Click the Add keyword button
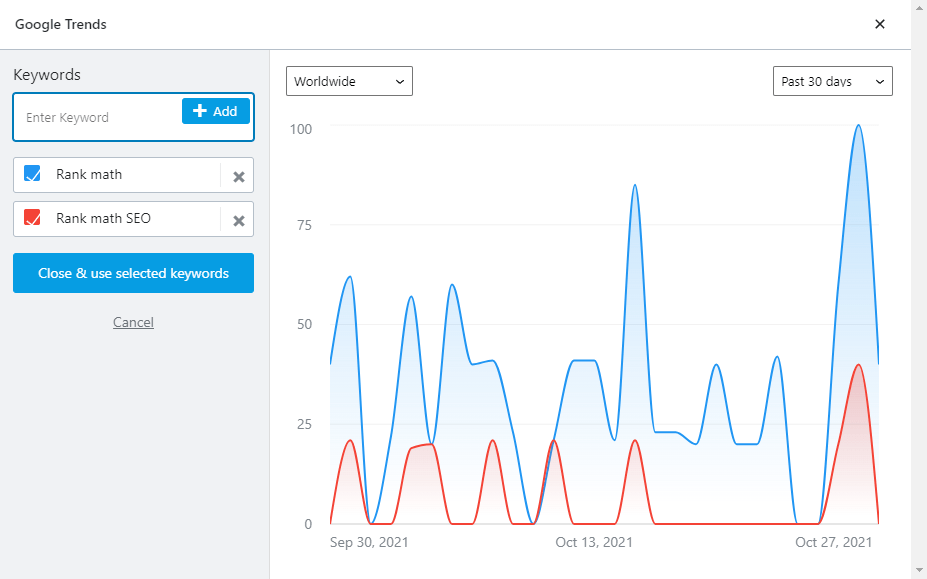 (216, 111)
